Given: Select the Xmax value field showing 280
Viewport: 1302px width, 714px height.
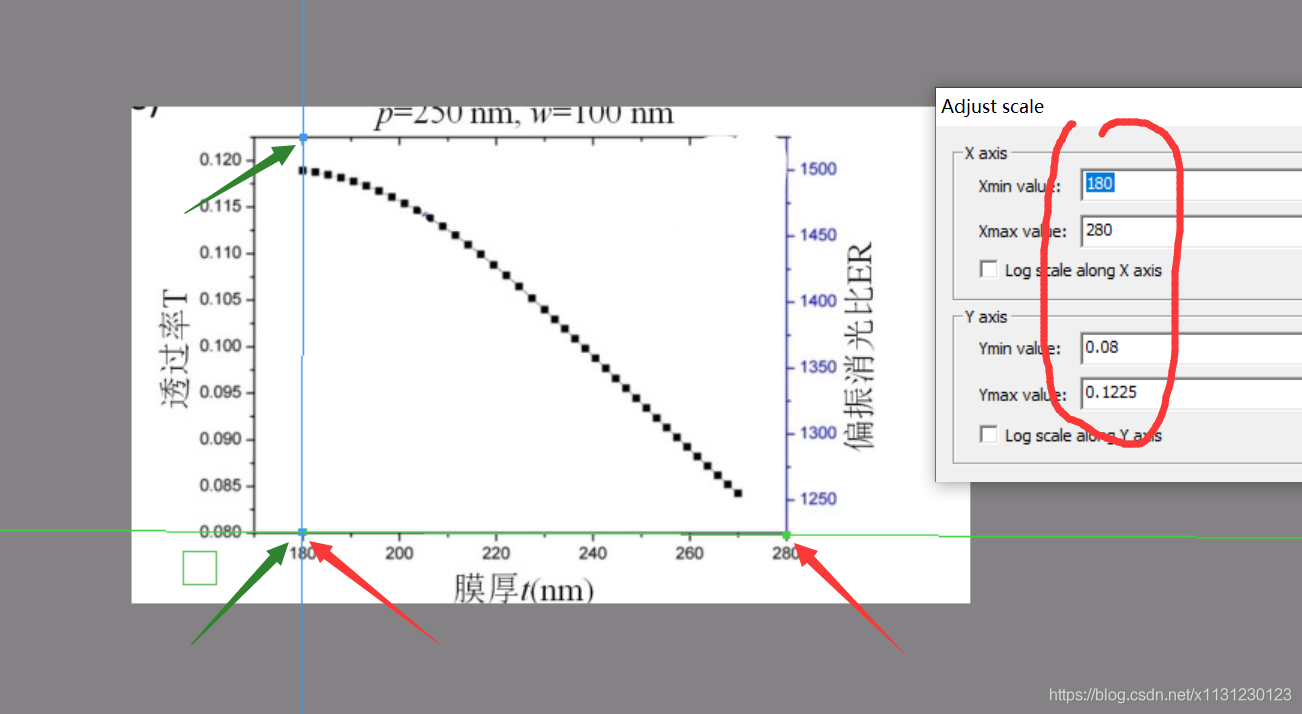Looking at the screenshot, I should point(1190,230).
